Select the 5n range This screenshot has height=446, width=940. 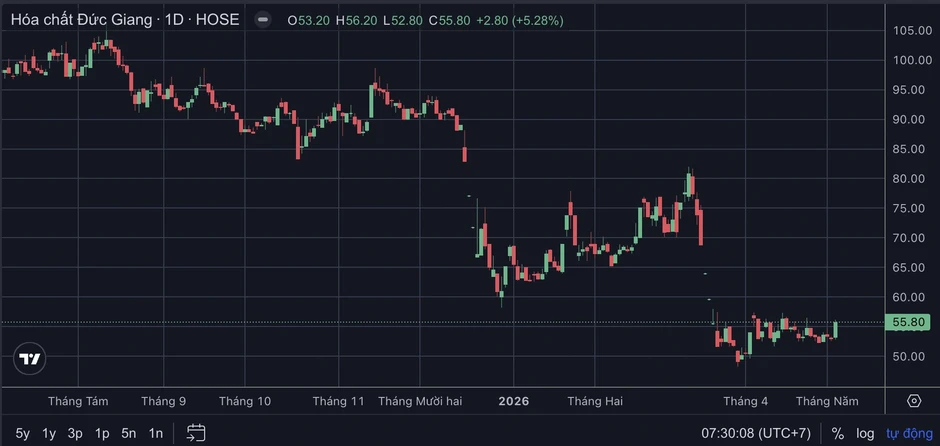[128, 433]
